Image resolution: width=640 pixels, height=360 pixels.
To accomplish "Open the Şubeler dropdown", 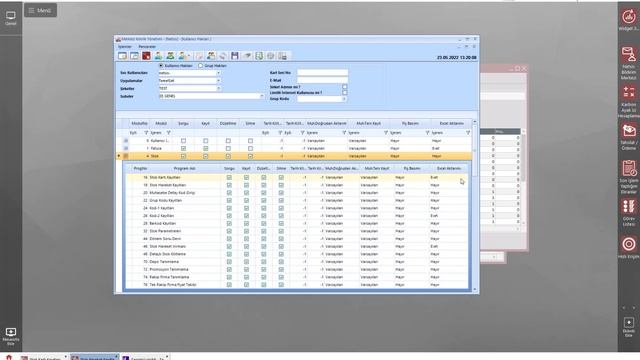I will pos(262,96).
